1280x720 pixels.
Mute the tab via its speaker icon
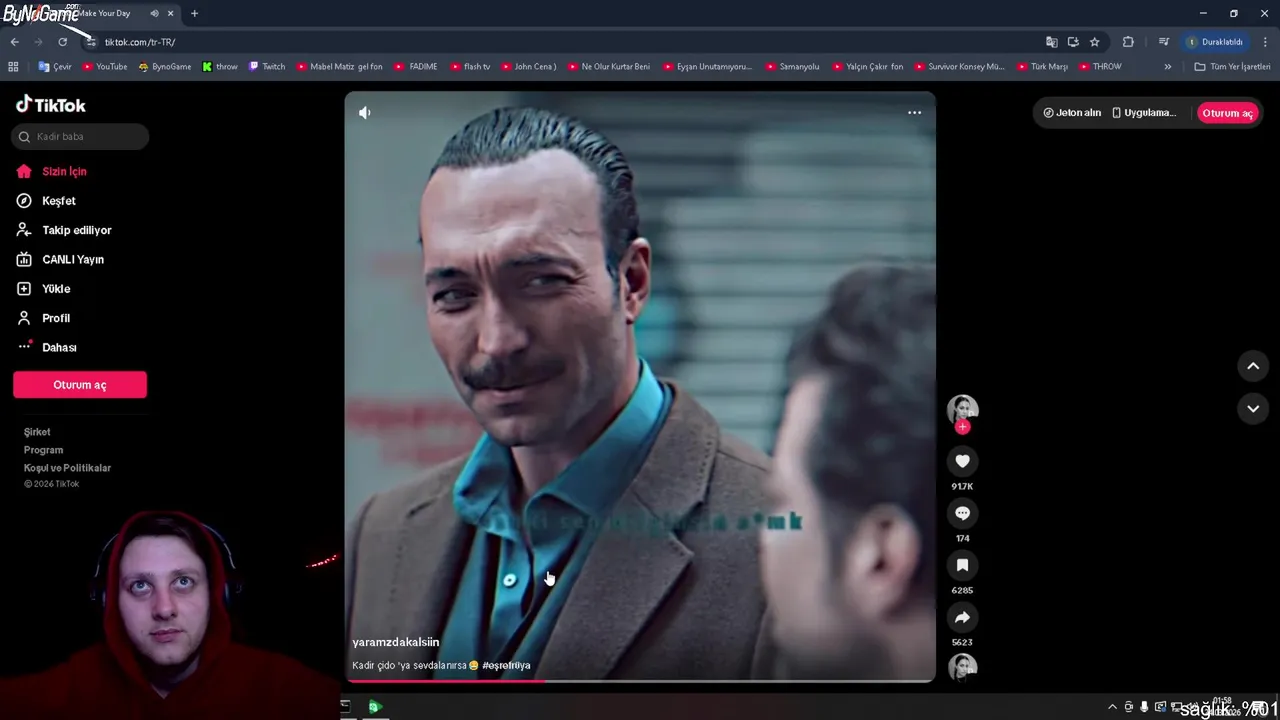click(x=154, y=14)
